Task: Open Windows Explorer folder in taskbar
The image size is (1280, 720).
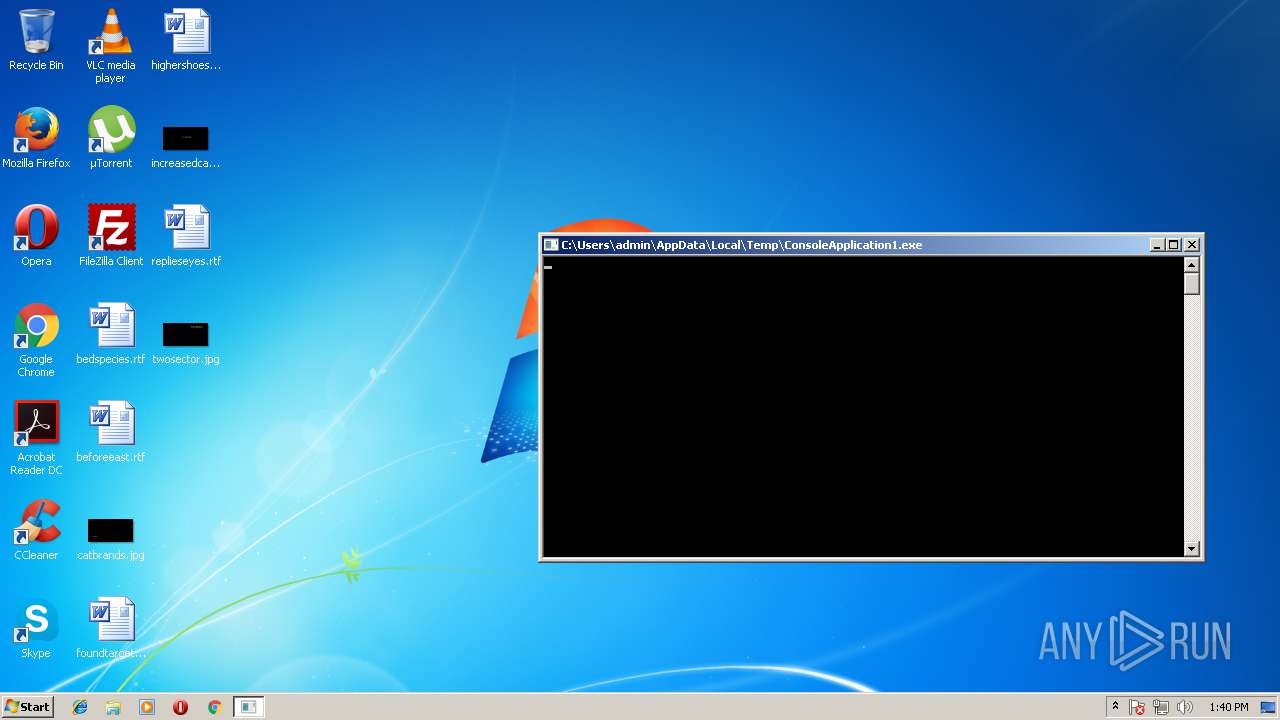Action: [113, 707]
